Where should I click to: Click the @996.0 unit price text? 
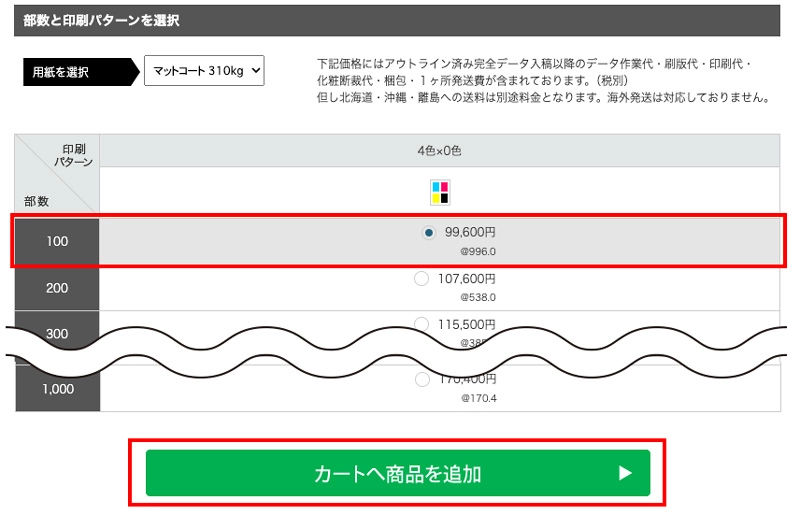tap(477, 252)
